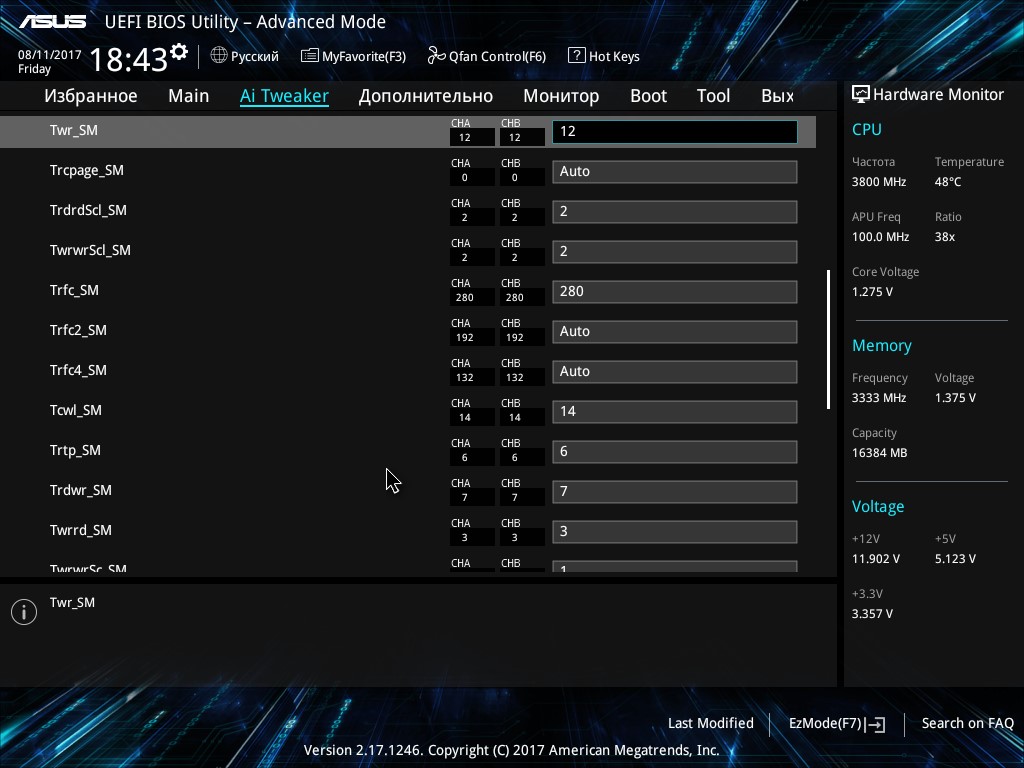Select the Trfc_SM row label
Viewport: 1024px width, 768px height.
pyautogui.click(x=74, y=290)
